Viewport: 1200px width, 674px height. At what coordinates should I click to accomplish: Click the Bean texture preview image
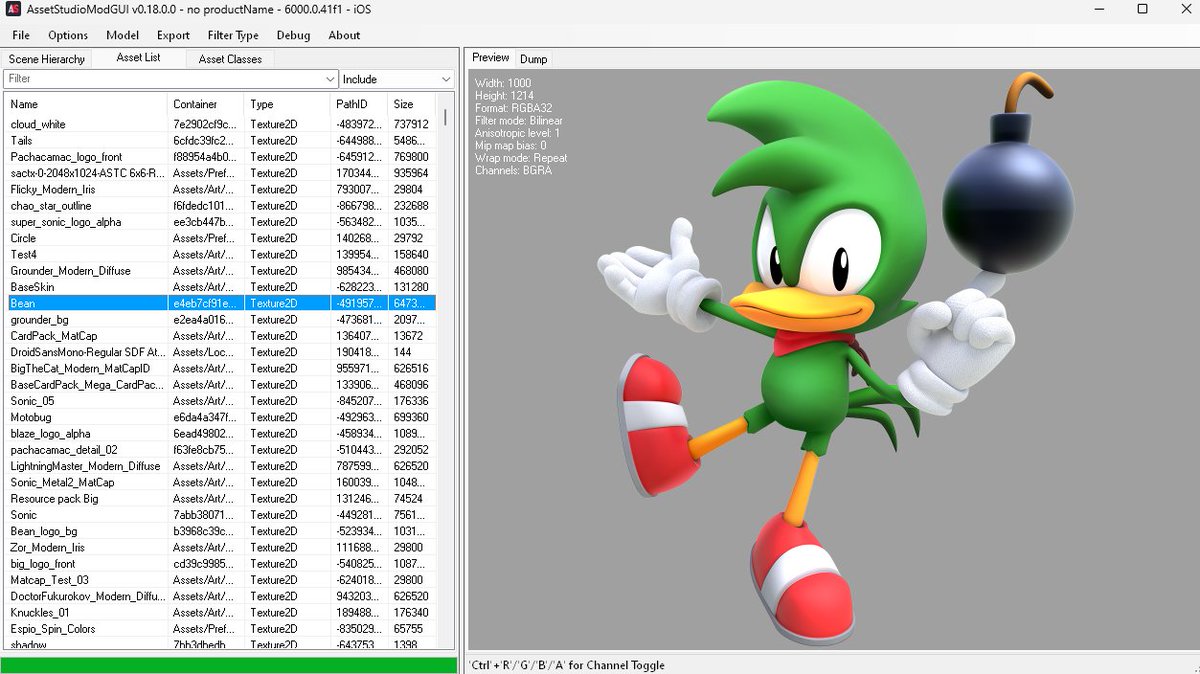836,360
